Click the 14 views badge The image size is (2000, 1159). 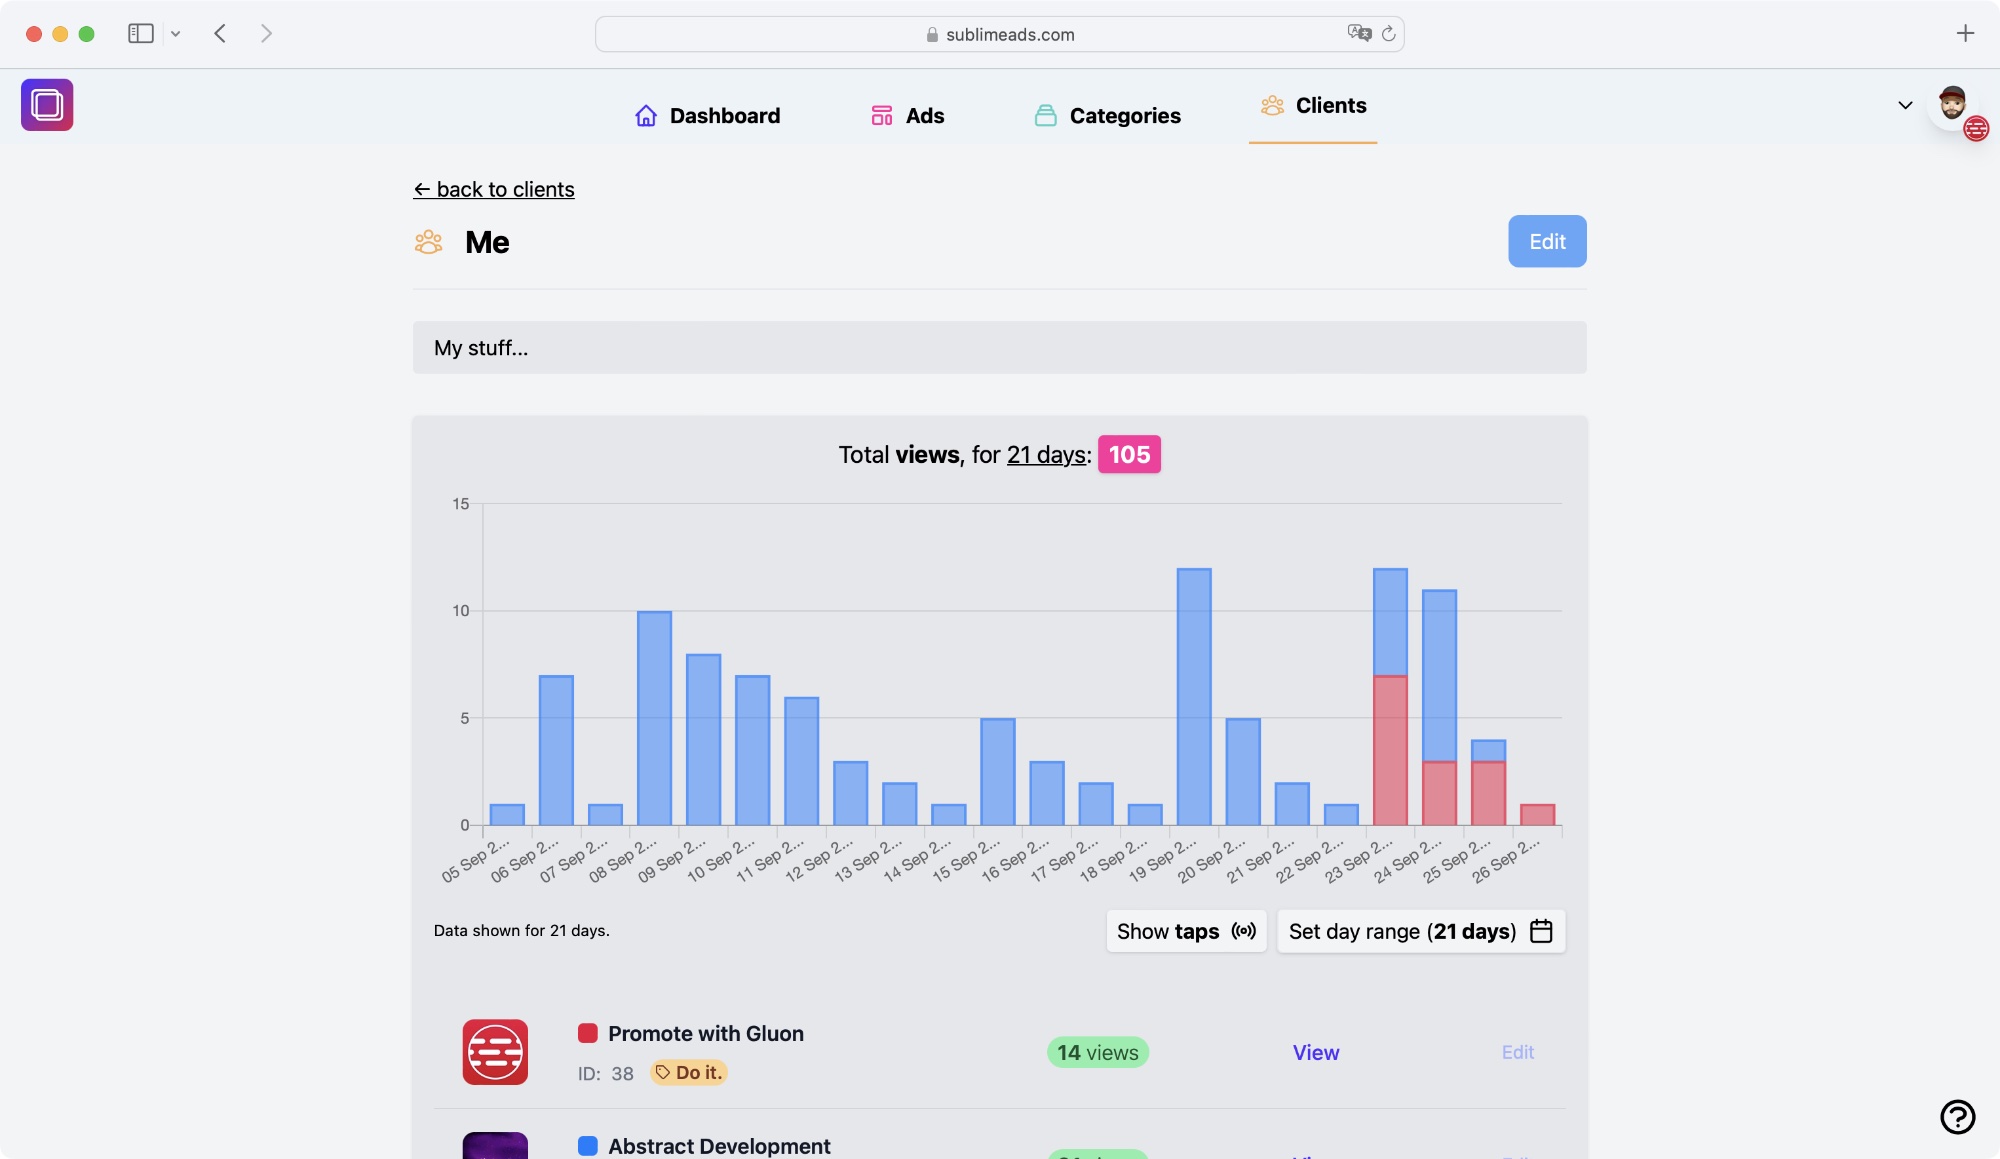(1098, 1053)
